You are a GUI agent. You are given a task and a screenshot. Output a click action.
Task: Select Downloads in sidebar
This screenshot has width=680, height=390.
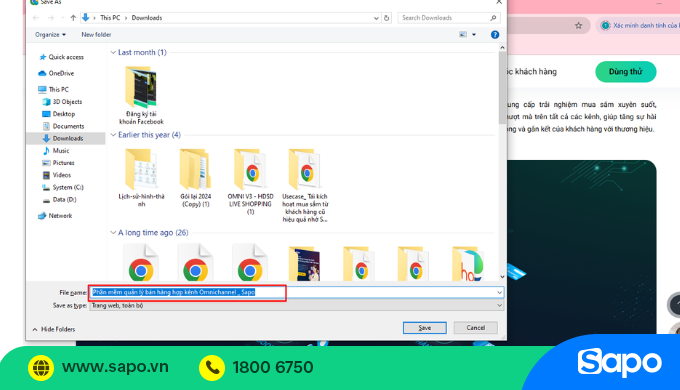coord(65,138)
